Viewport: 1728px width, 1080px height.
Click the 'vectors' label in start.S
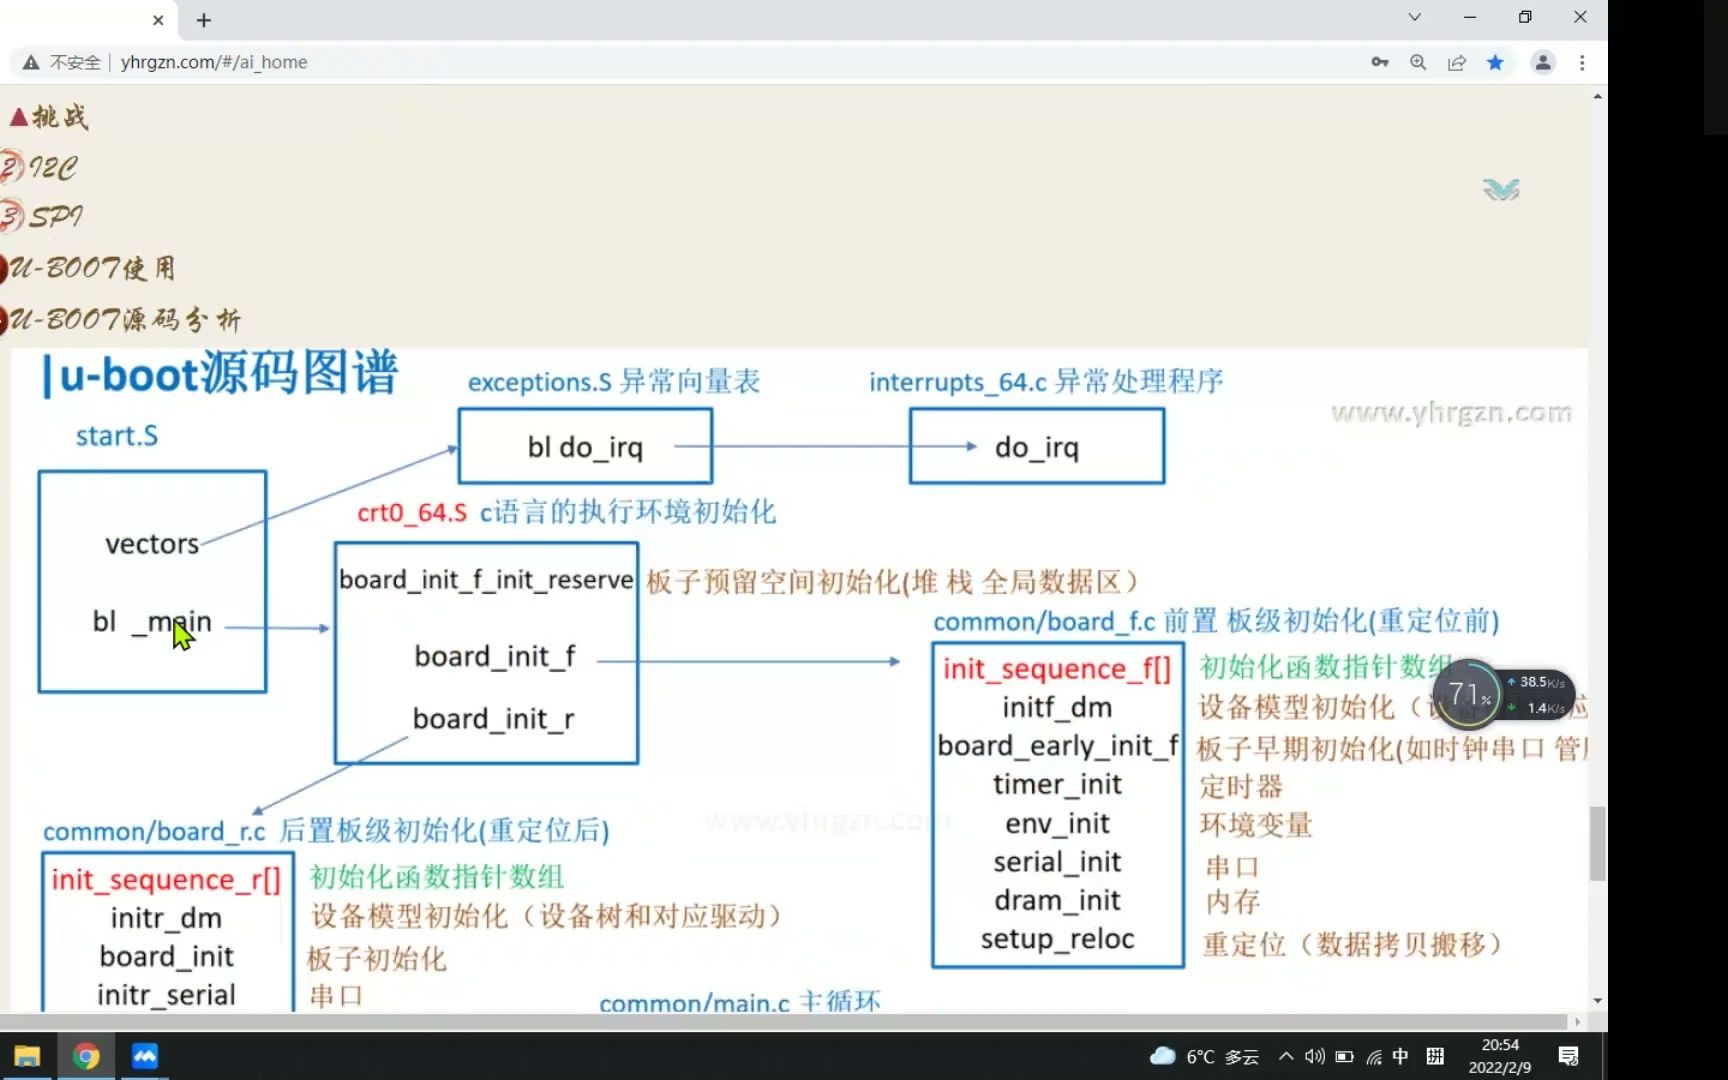152,544
